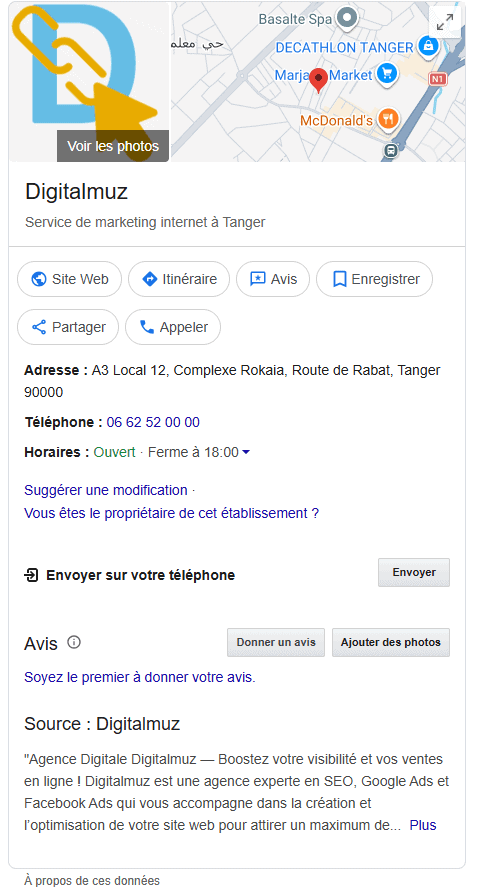
Task: Click Vous êtes le propriétaire link
Action: [171, 514]
